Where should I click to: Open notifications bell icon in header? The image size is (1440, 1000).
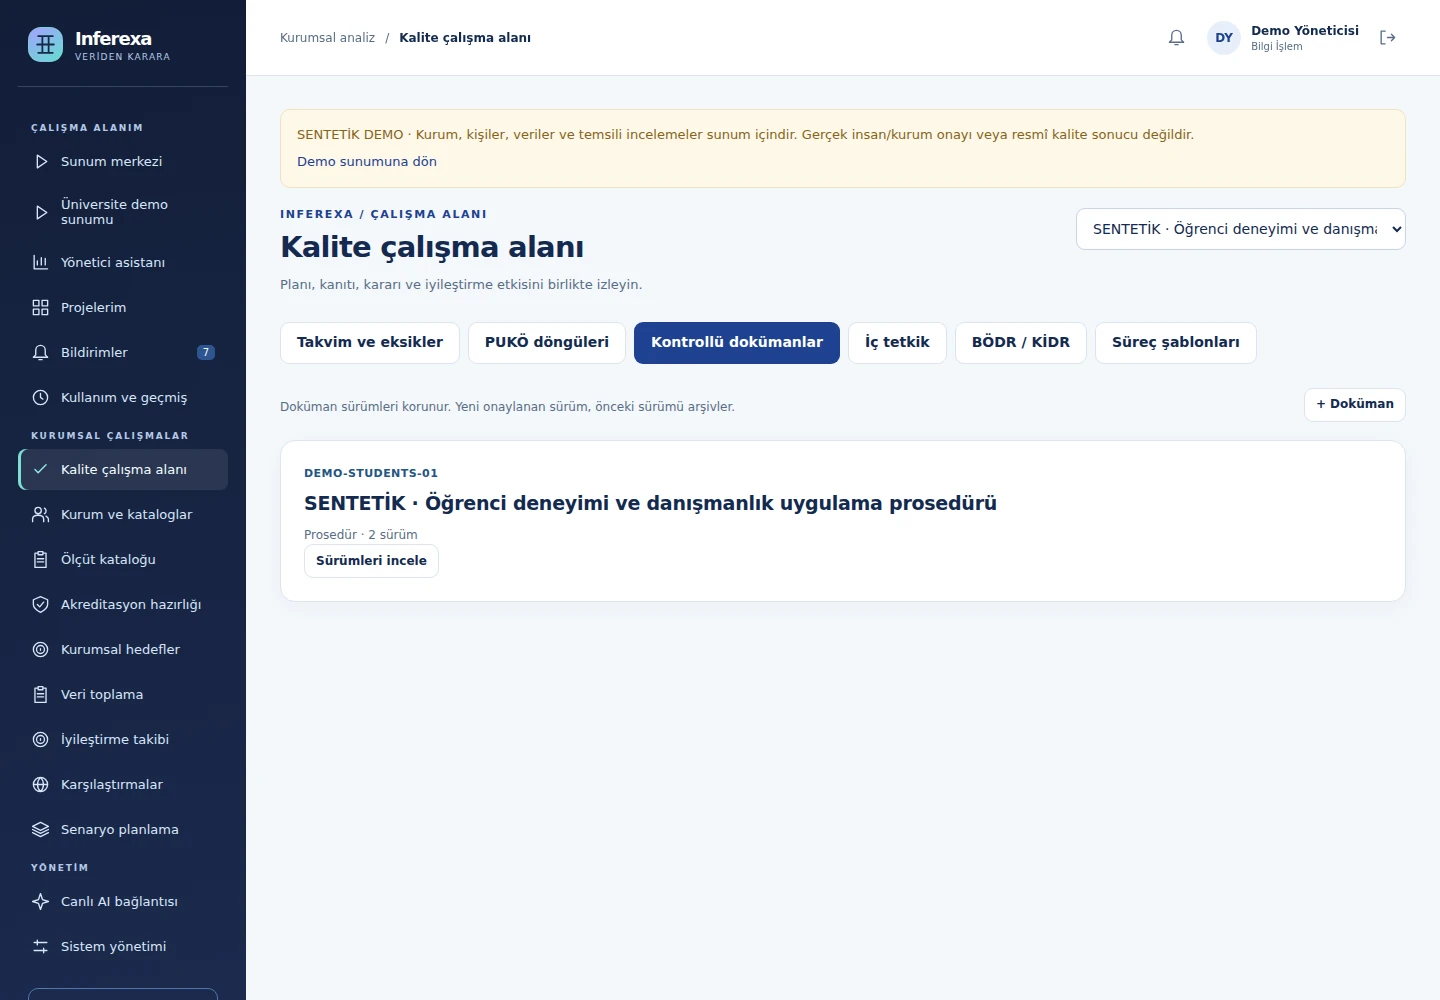pos(1176,38)
